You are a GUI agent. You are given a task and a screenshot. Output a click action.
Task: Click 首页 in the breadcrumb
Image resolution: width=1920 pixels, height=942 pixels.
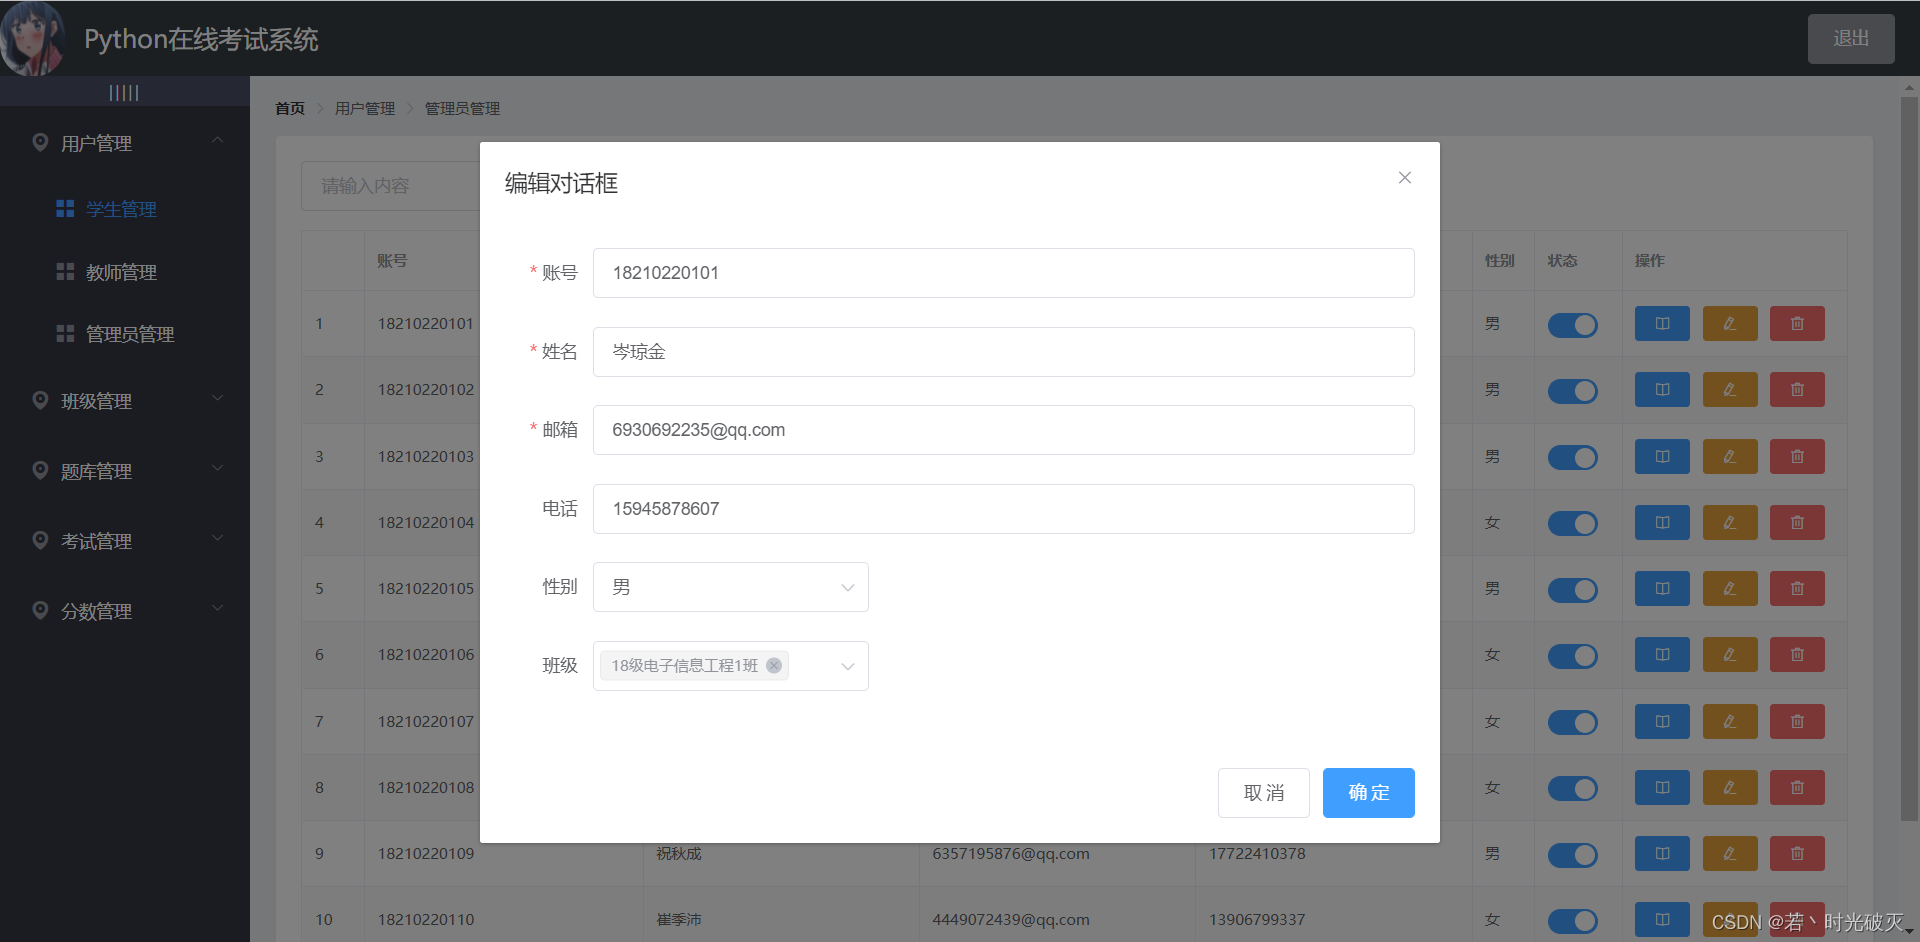click(290, 108)
